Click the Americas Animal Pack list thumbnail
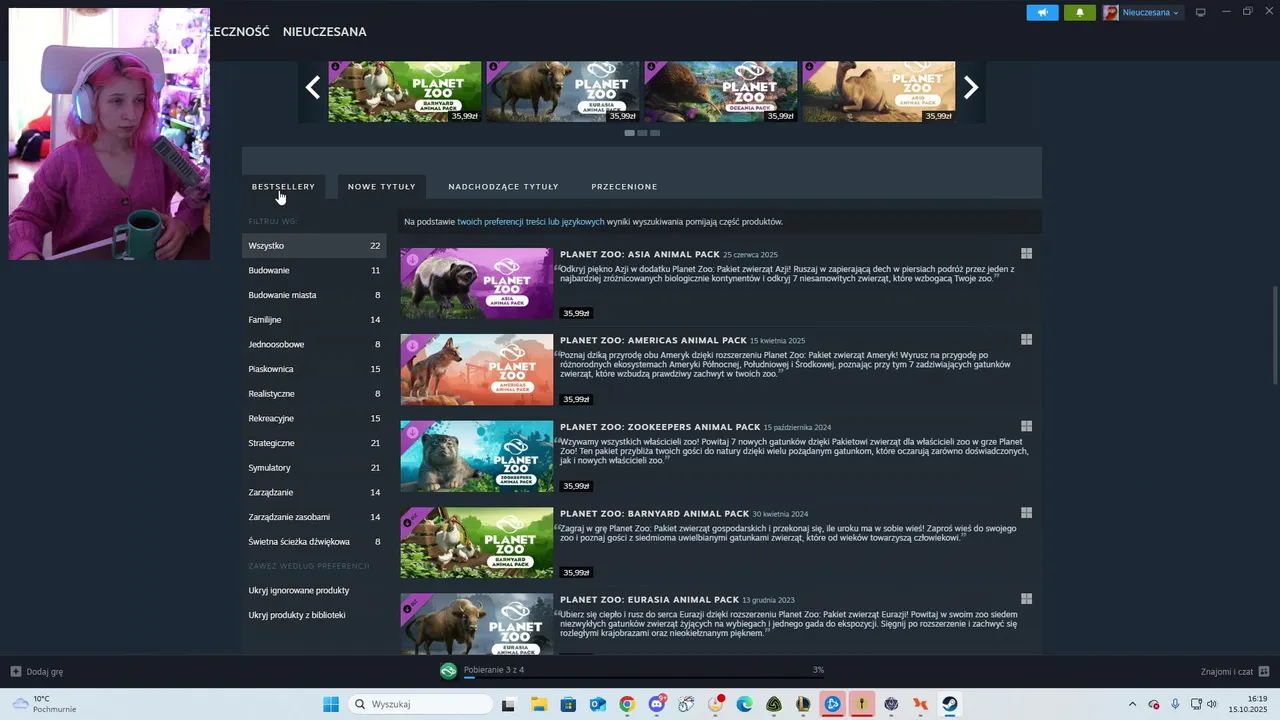This screenshot has height=720, width=1280. click(477, 370)
